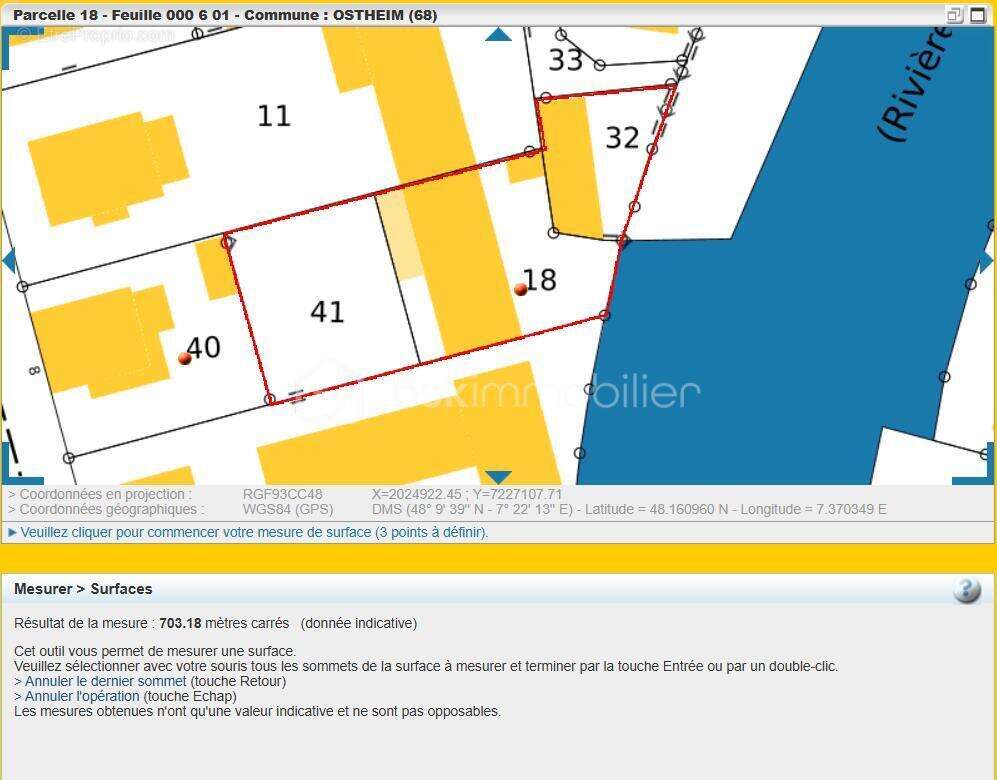Click the 'Mesurer > Surfaces' heading
The image size is (997, 780).
[83, 589]
